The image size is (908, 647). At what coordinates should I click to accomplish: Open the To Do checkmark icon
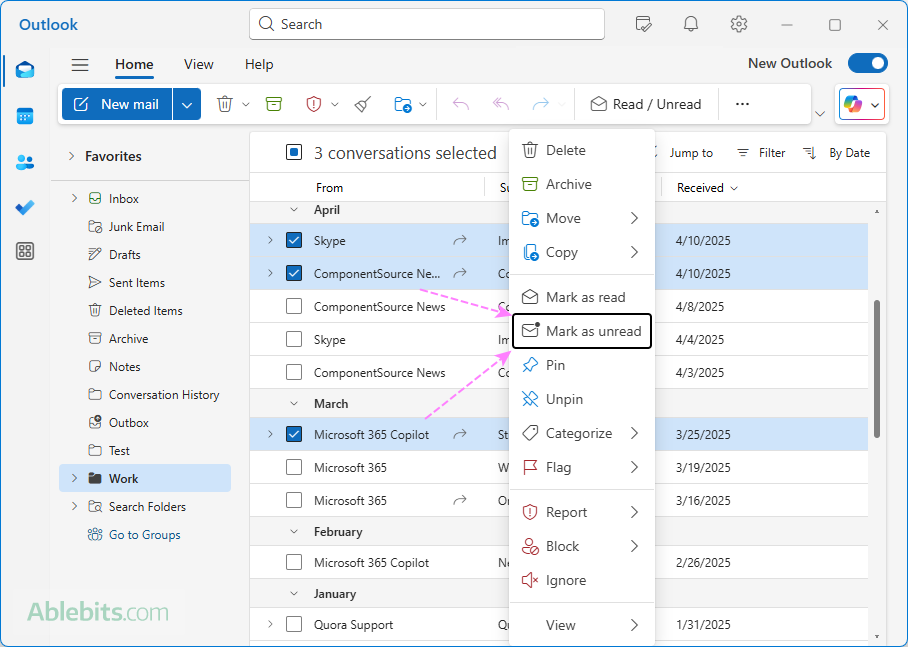pos(25,207)
